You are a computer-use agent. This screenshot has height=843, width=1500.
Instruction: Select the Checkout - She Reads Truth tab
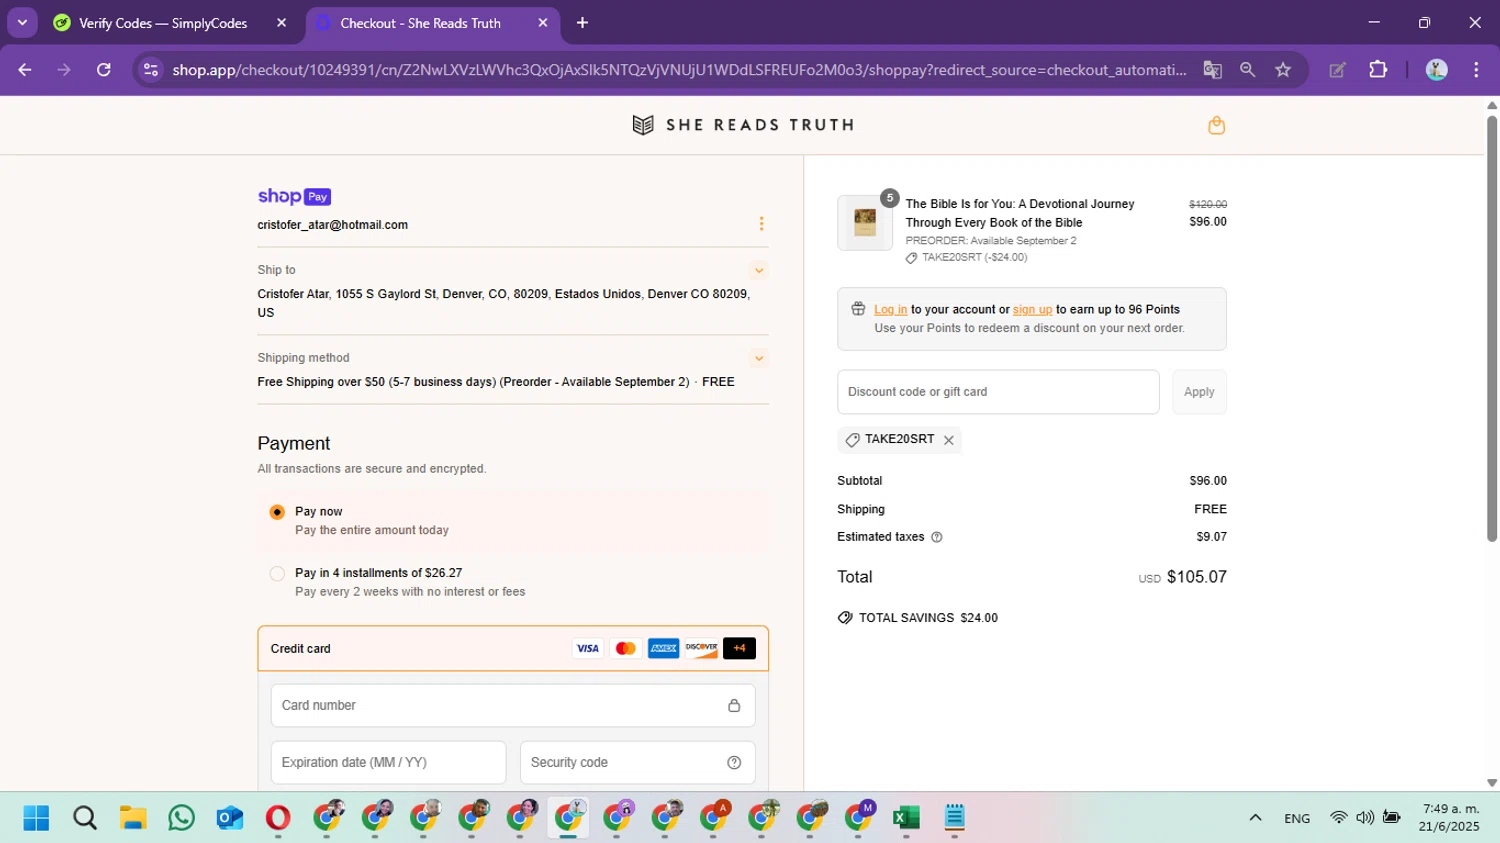click(420, 23)
